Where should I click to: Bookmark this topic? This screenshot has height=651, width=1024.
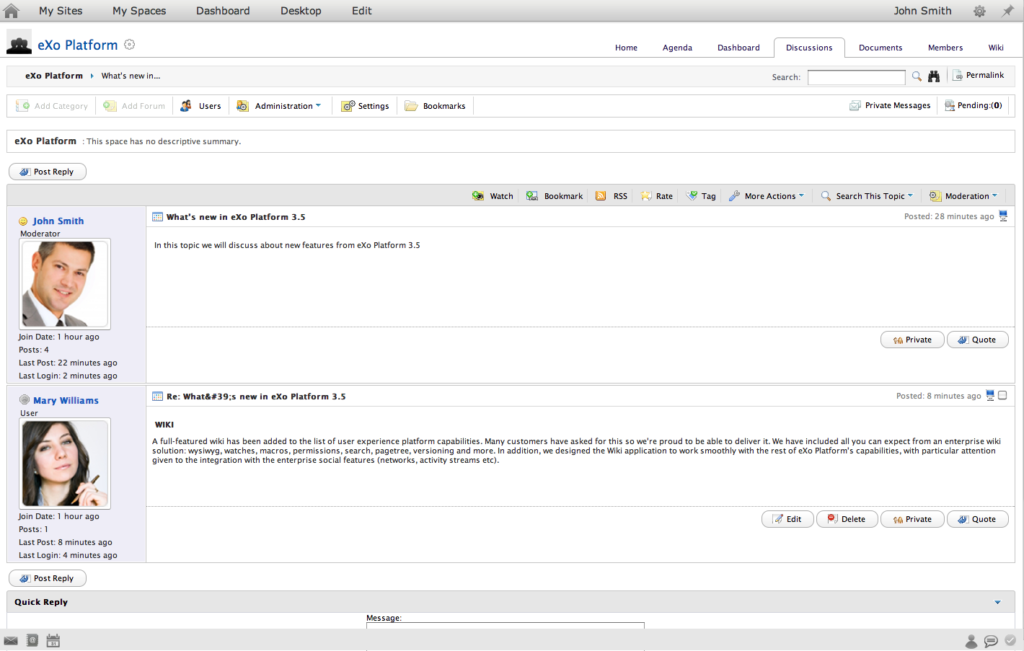point(554,196)
